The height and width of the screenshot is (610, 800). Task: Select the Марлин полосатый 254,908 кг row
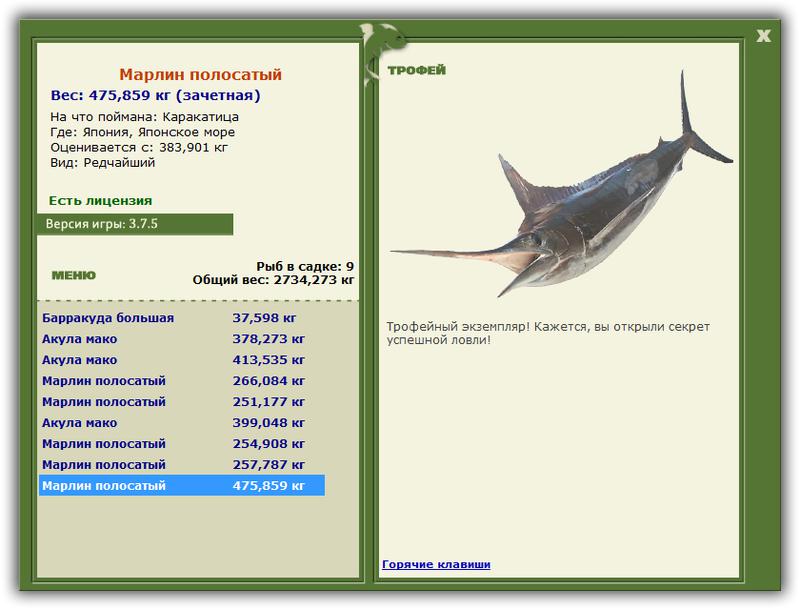coord(182,443)
